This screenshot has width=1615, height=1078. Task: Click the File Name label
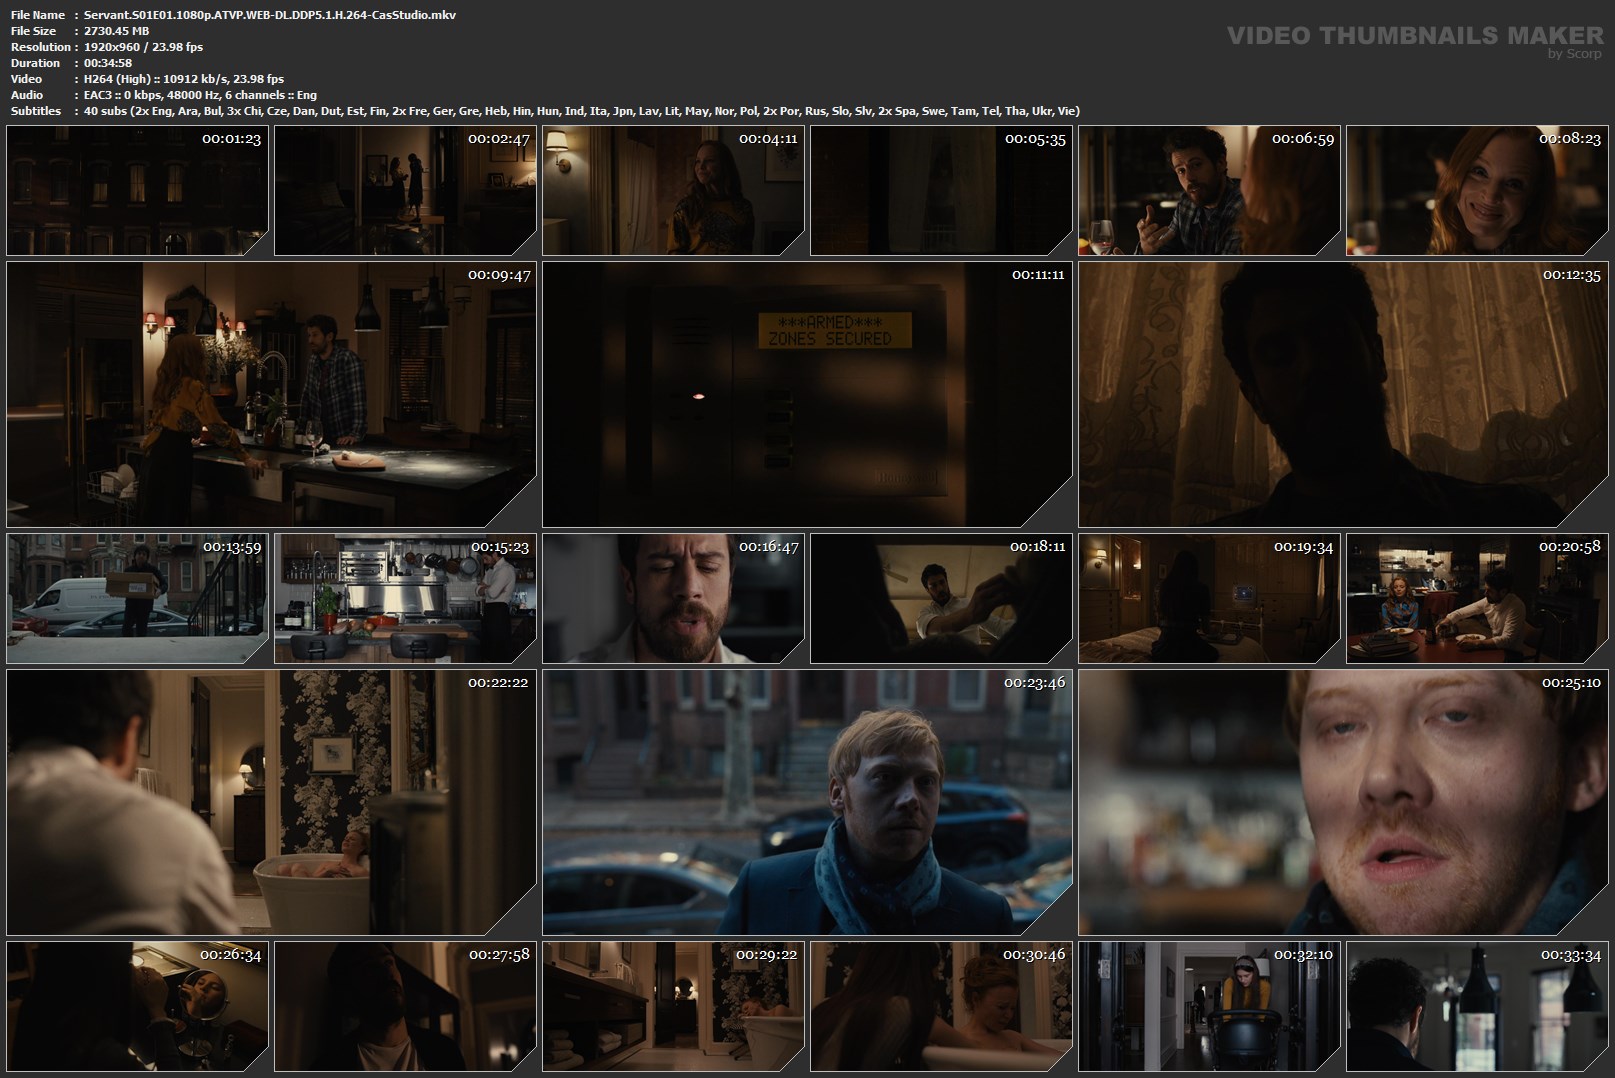coord(38,15)
